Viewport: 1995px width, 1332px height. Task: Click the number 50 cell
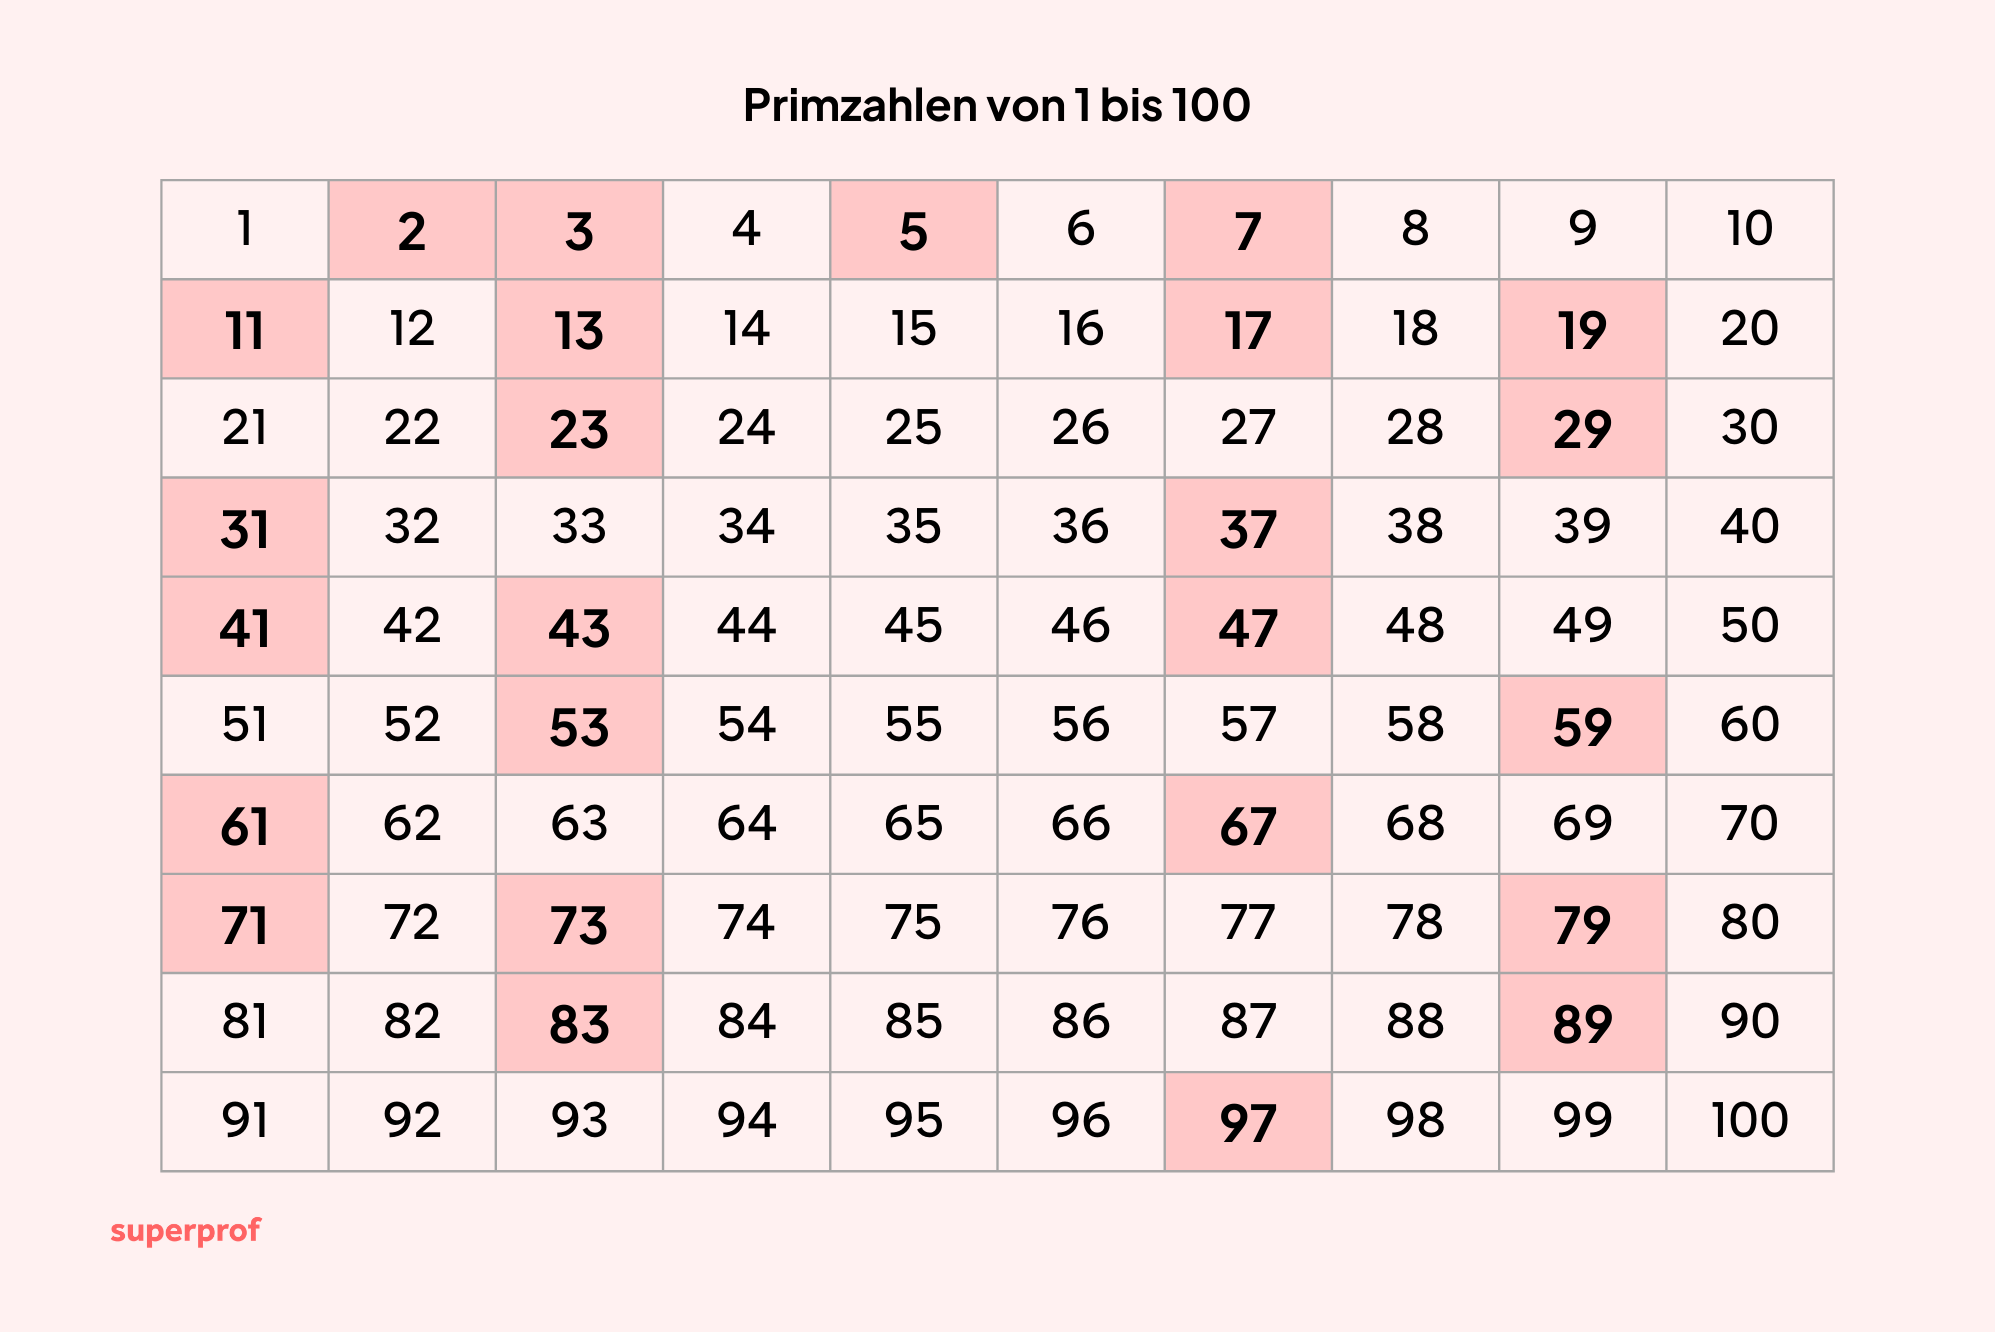[1750, 626]
